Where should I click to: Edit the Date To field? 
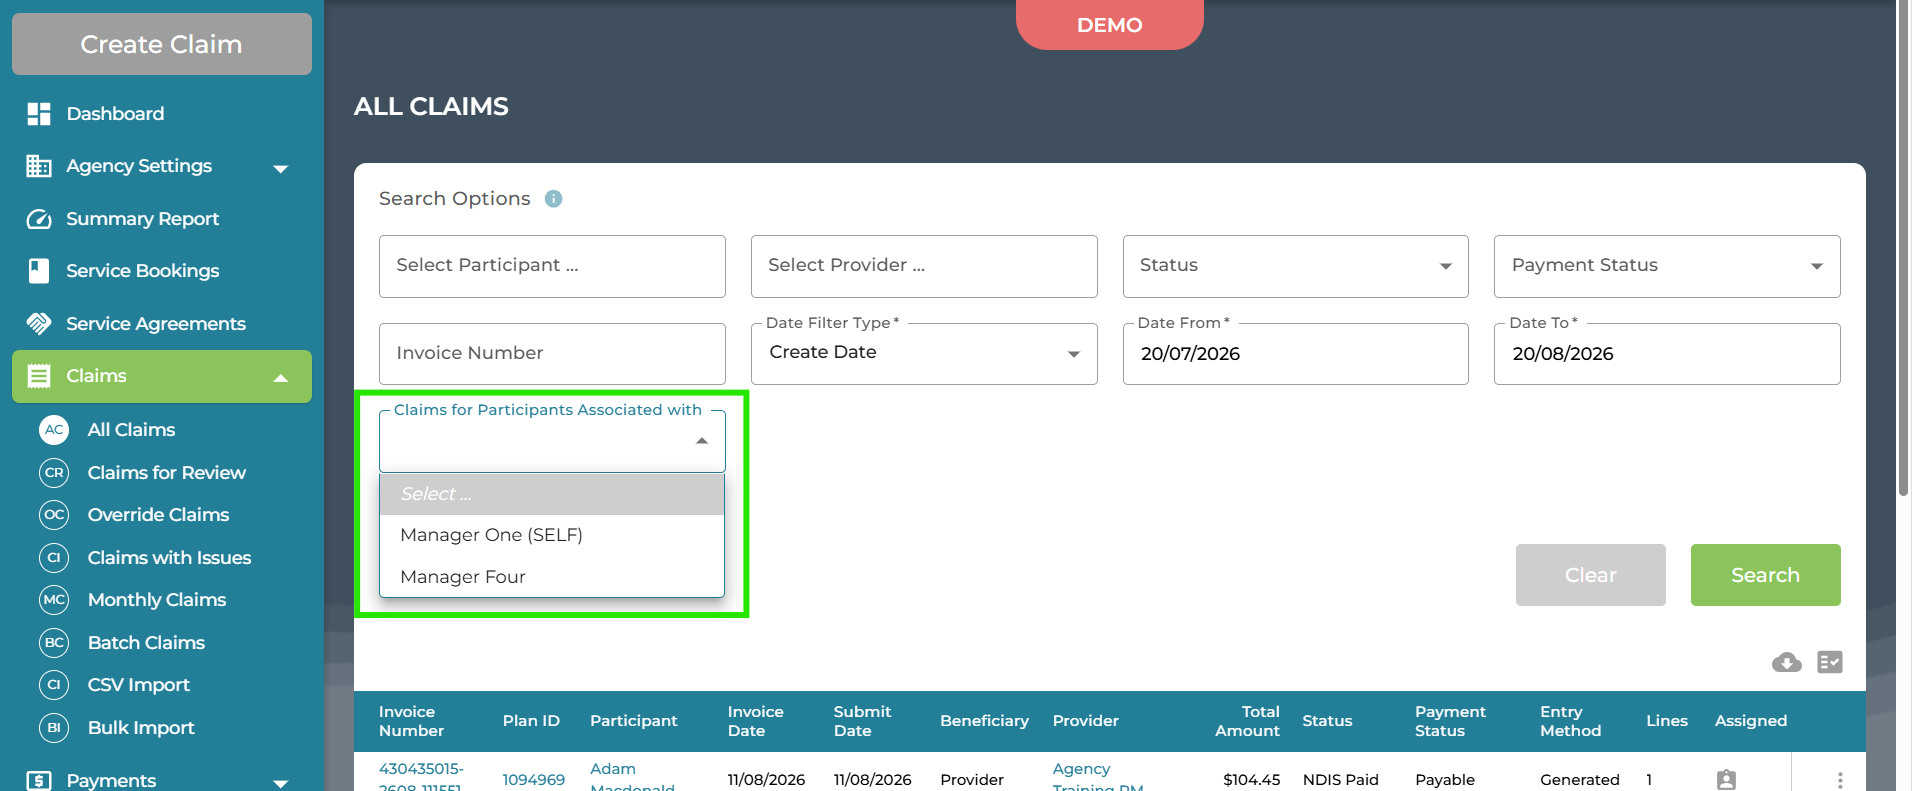pyautogui.click(x=1667, y=354)
